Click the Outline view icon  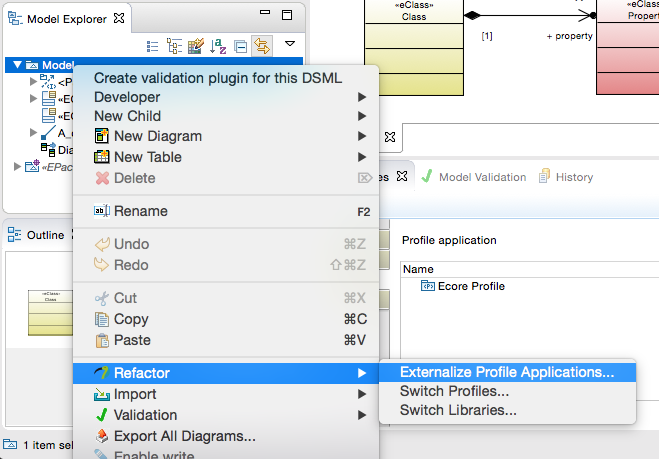tap(14, 235)
